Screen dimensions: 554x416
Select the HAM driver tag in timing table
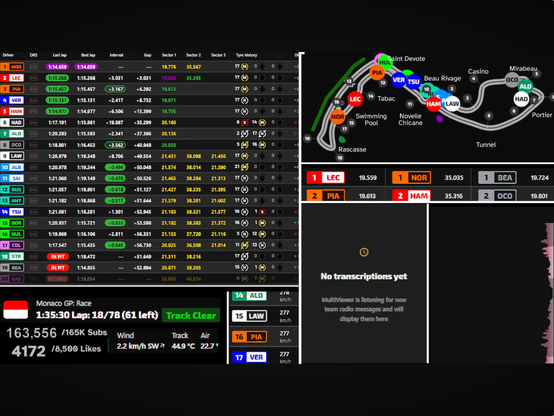[x=12, y=111]
